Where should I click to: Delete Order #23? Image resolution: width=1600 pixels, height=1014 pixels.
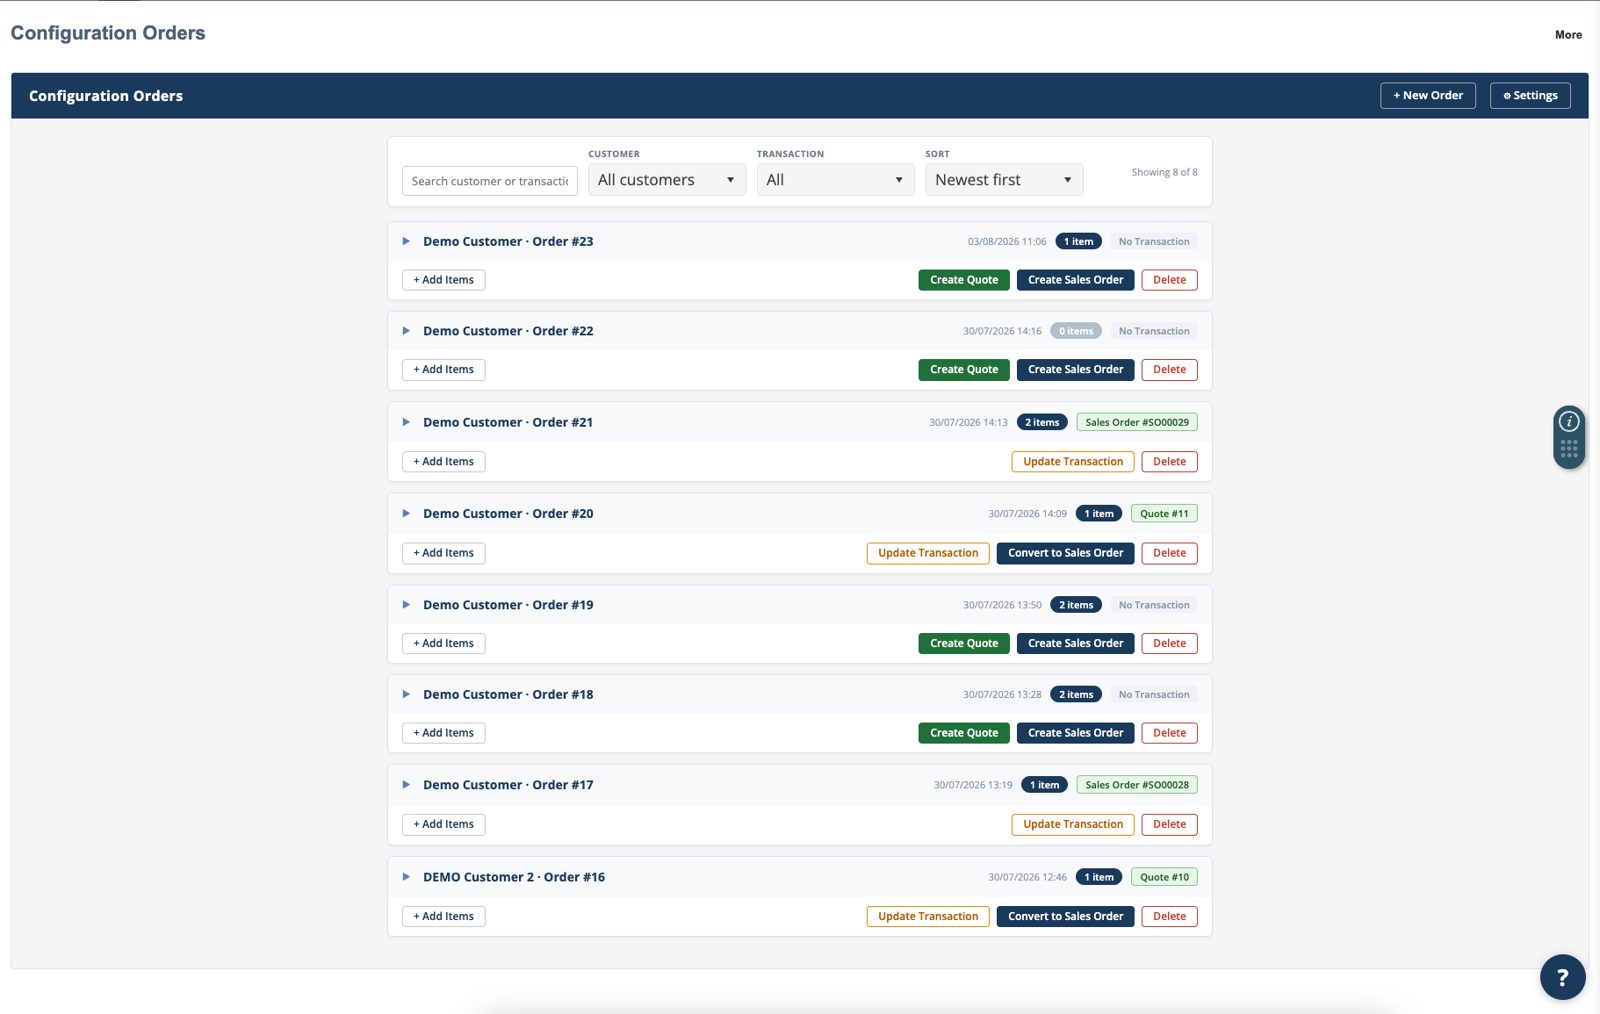coord(1169,280)
